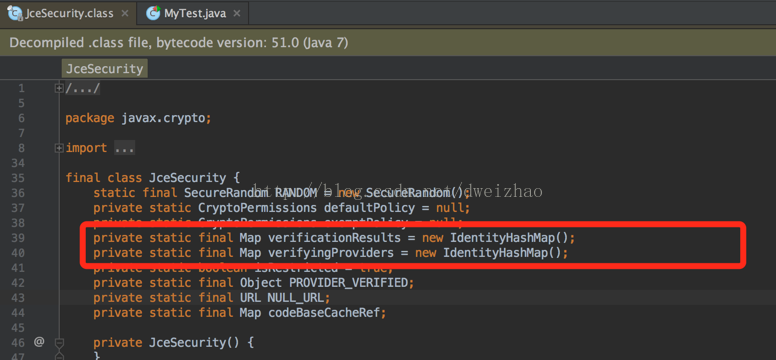
Task: Click the verifyingProviders field name
Action: [331, 253]
